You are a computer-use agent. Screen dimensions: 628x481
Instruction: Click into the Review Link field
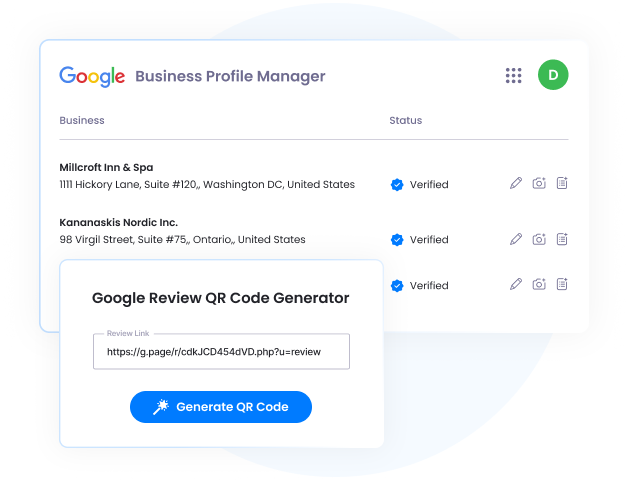point(221,352)
